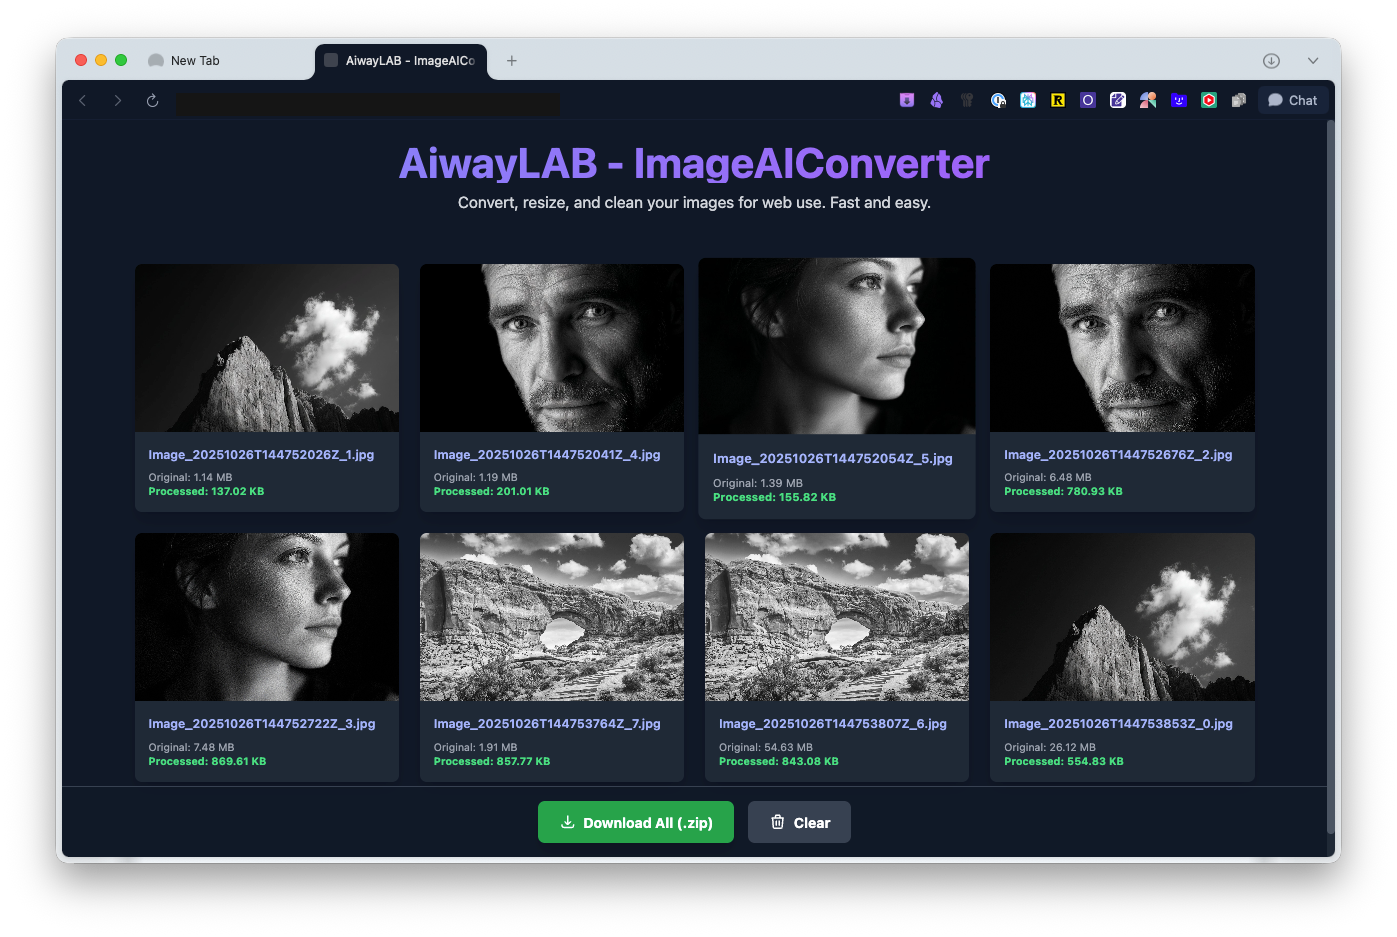Click filename Image_20251026T144753853Z_0.jpg
Viewport: 1397px width, 937px height.
coord(1118,724)
